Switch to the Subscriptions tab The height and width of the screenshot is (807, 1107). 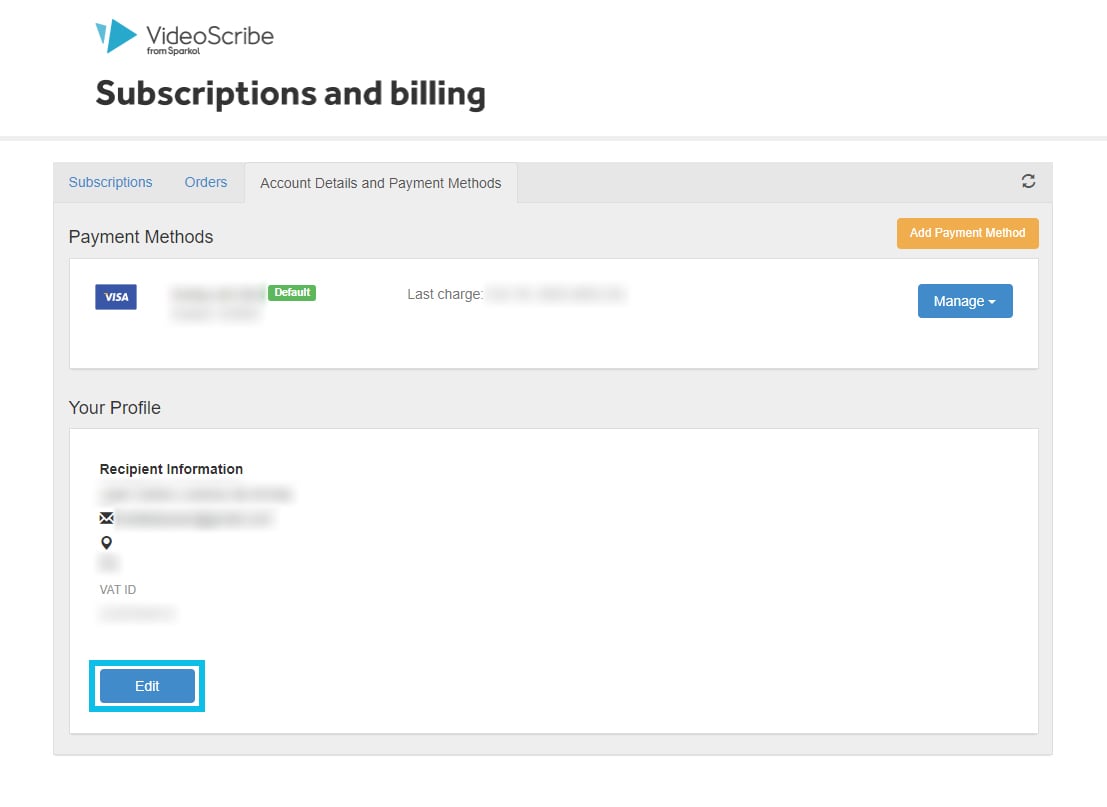(110, 182)
